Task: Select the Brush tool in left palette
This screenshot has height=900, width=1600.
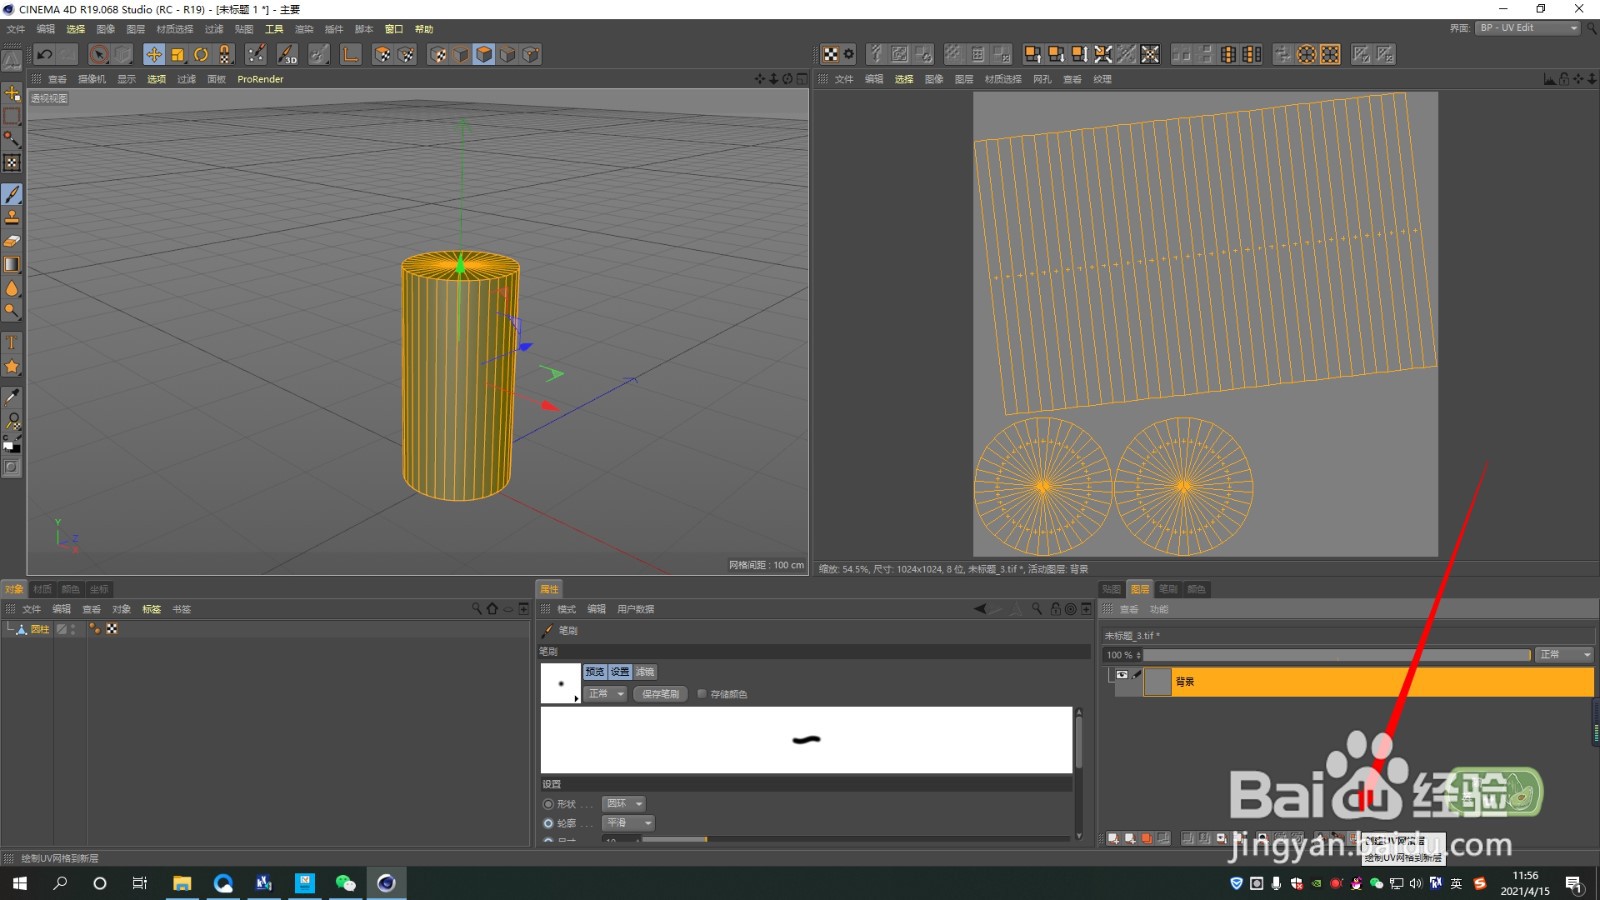Action: [12, 194]
